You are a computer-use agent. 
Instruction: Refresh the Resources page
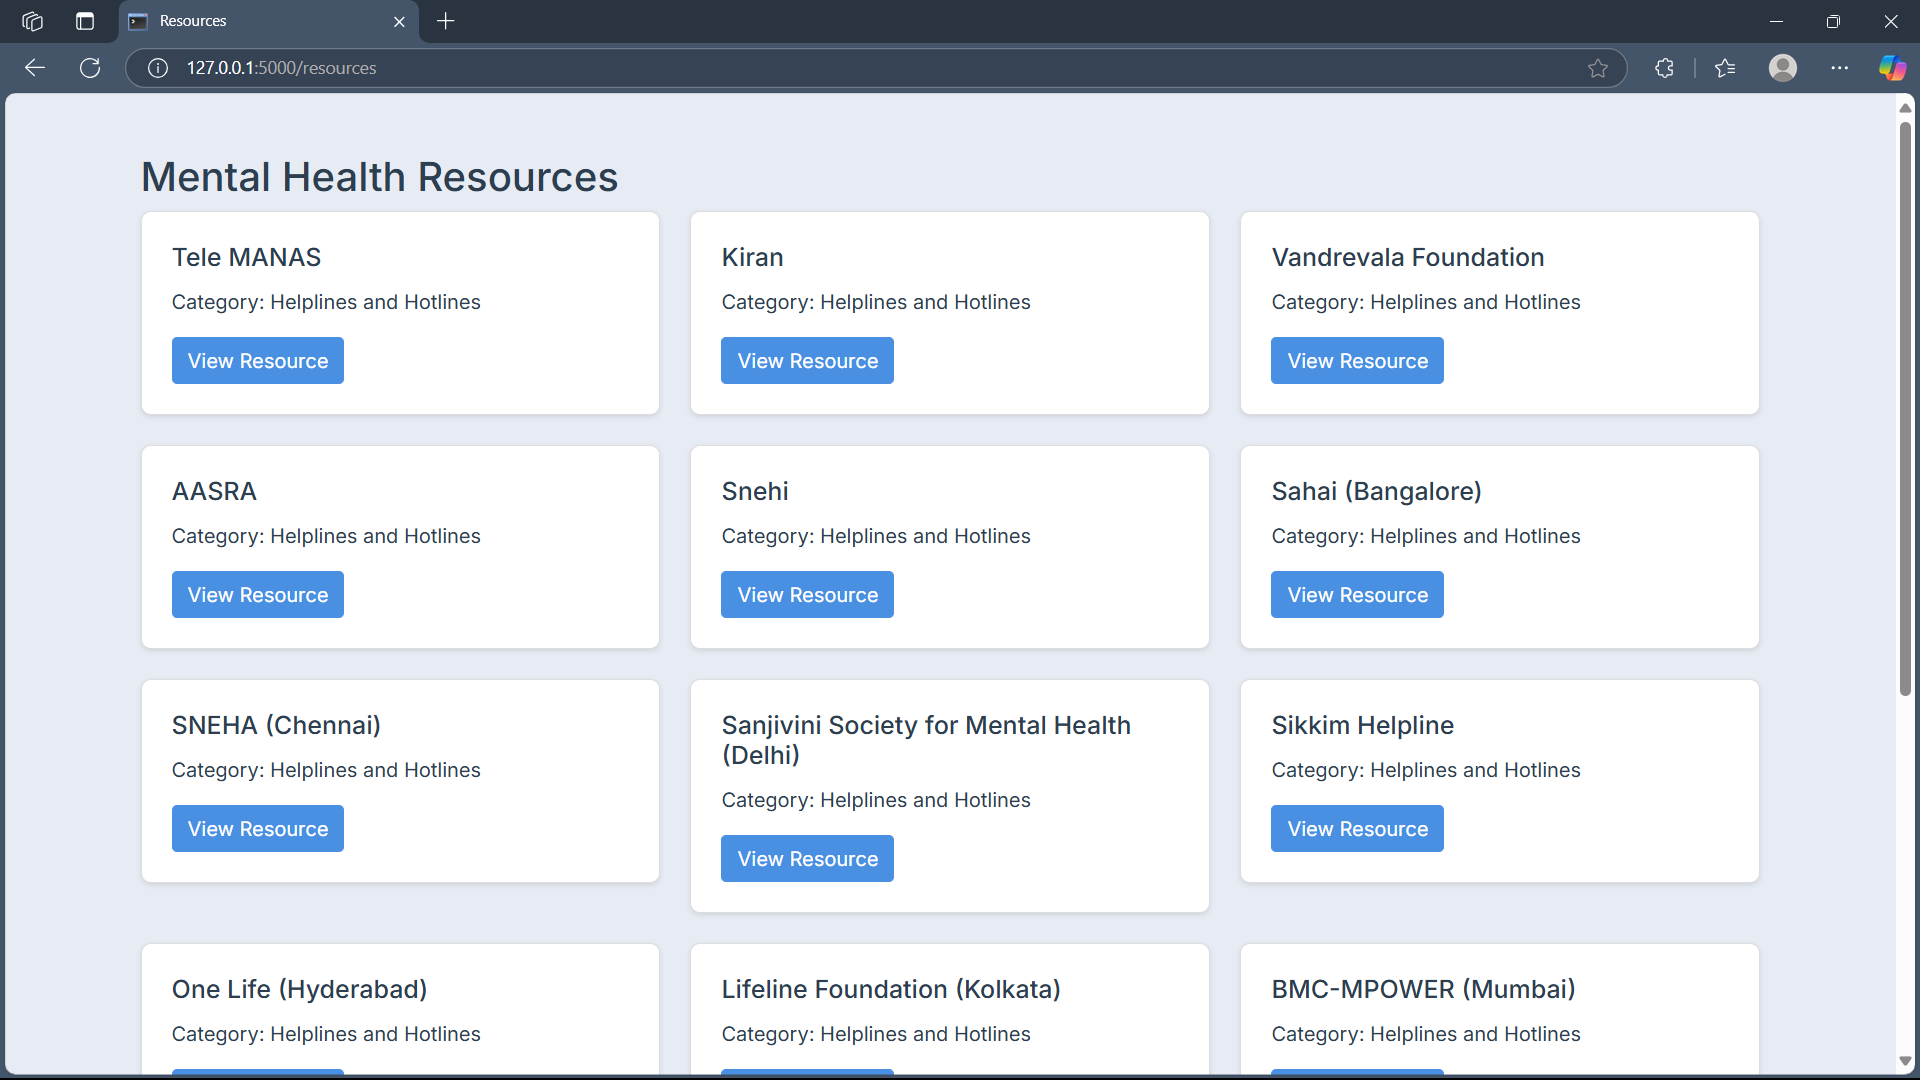click(x=90, y=68)
